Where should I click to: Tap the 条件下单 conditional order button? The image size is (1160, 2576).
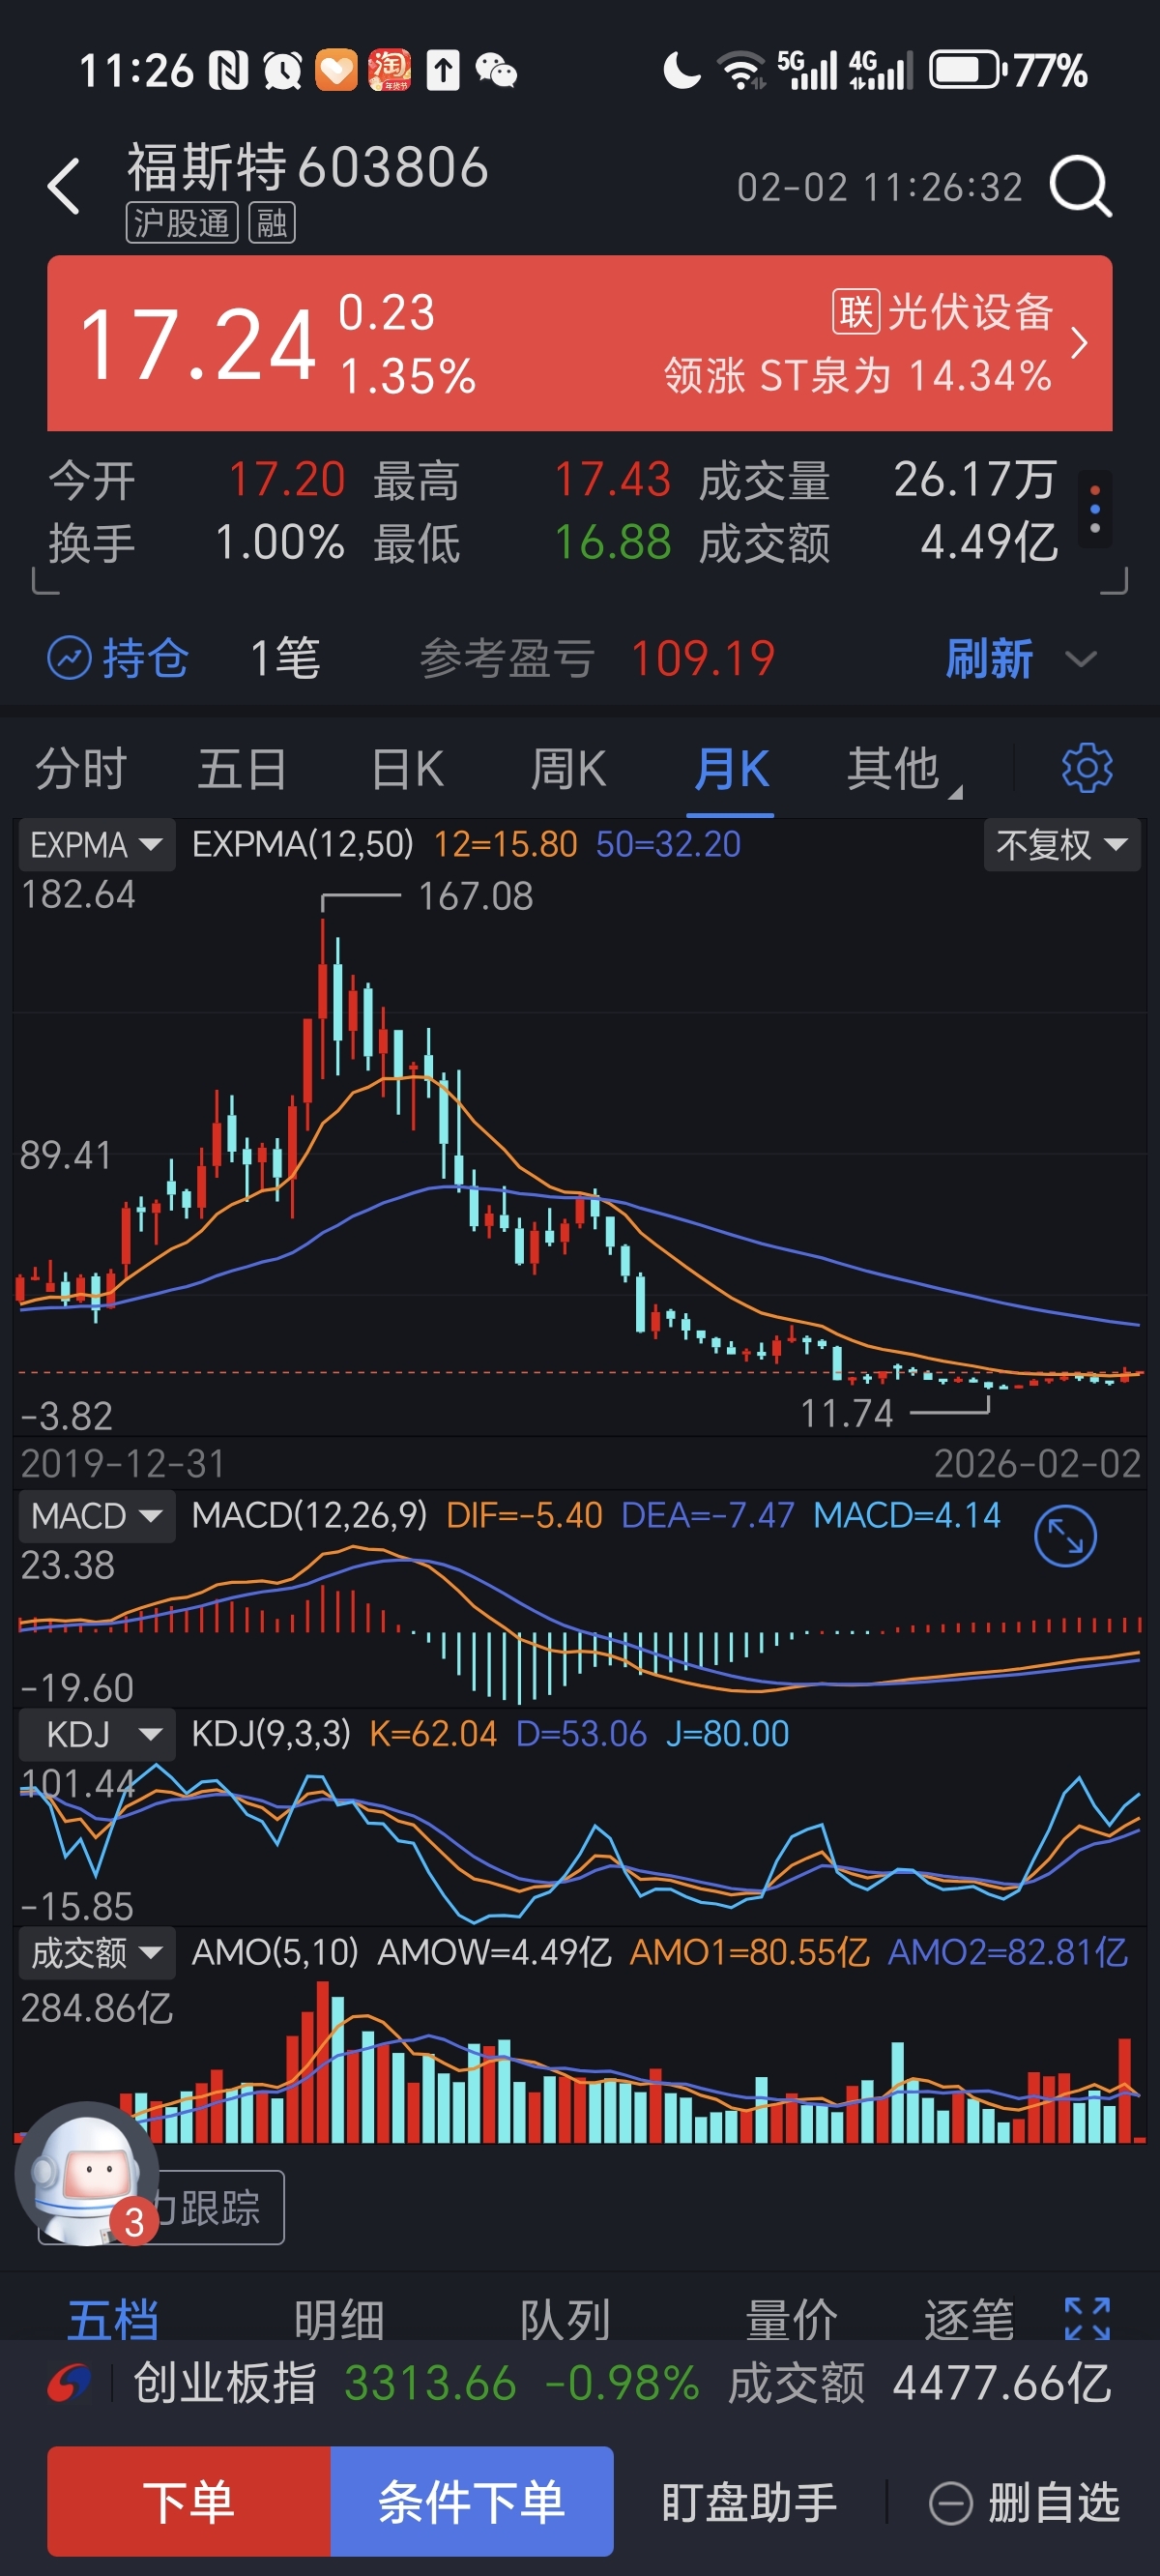point(472,2501)
